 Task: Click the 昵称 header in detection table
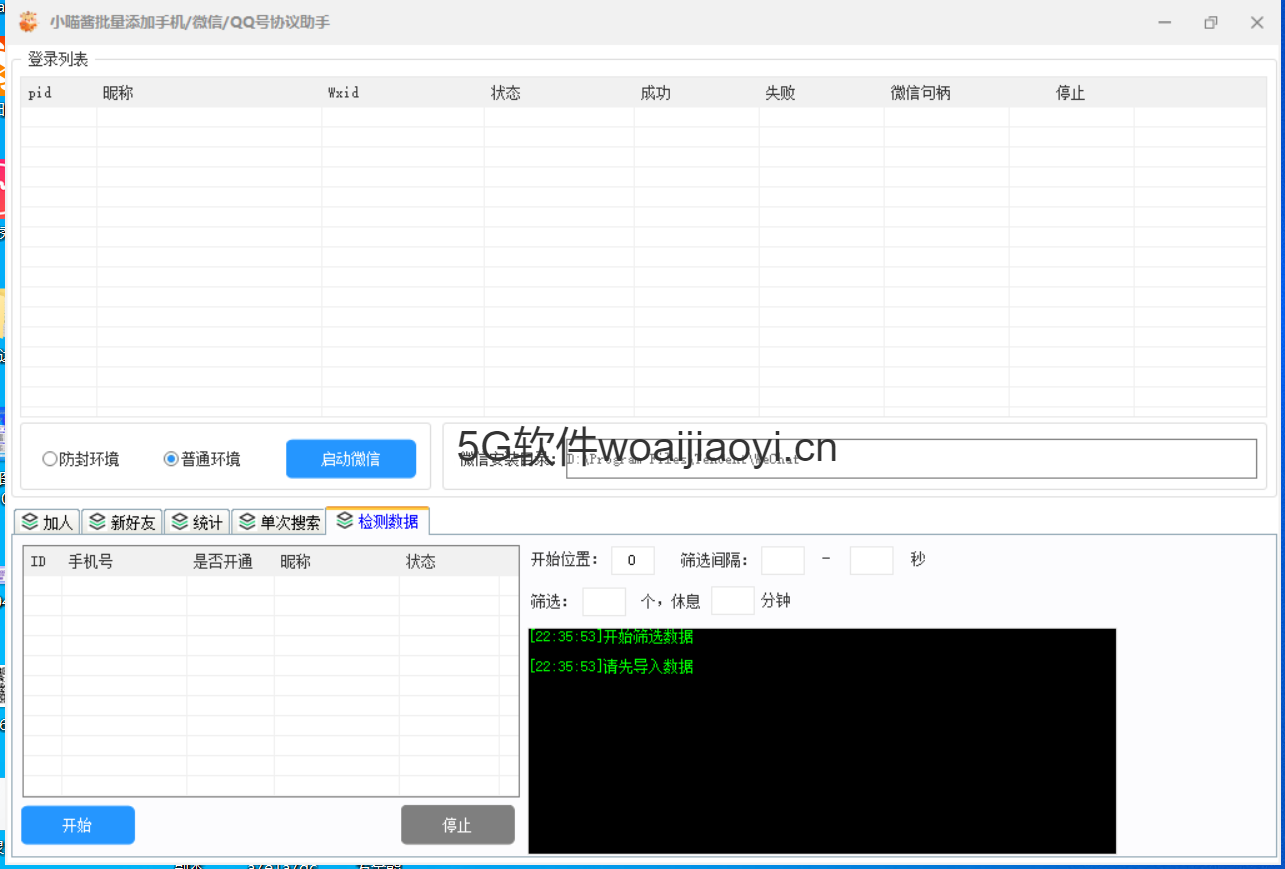pos(336,562)
